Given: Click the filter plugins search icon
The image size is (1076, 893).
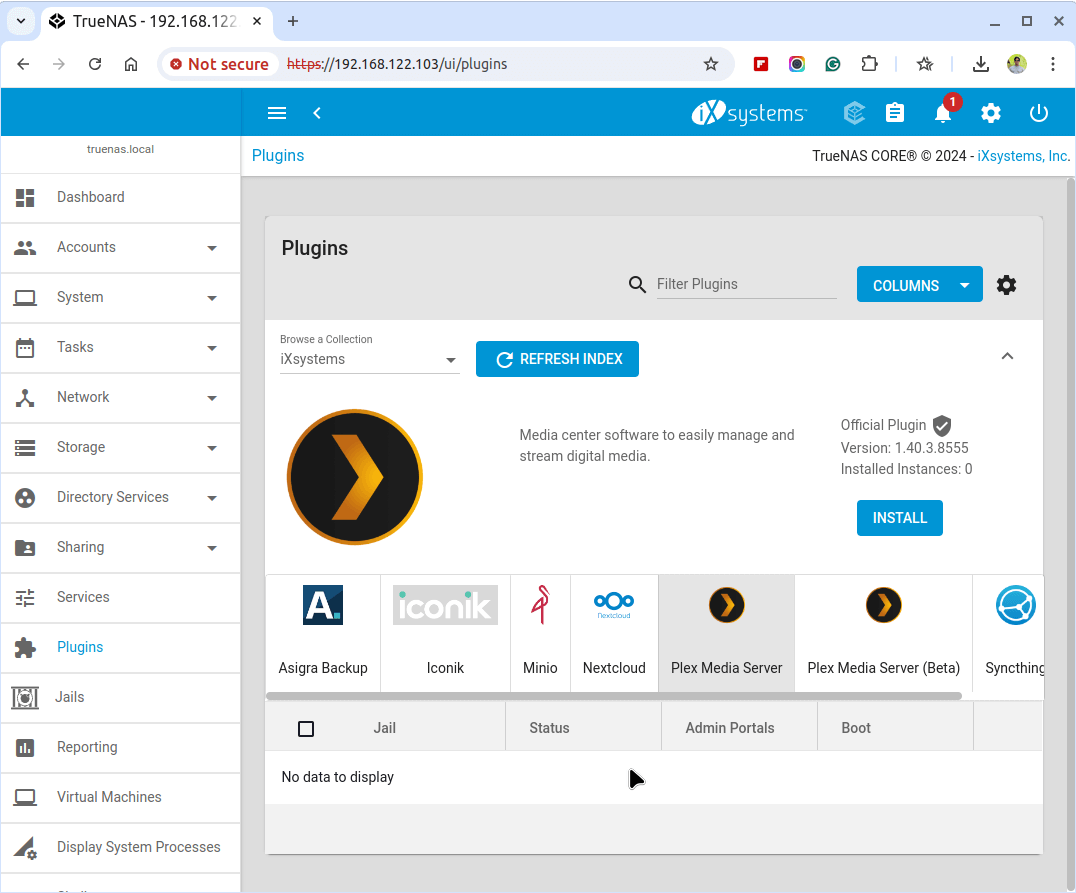Looking at the screenshot, I should point(637,284).
